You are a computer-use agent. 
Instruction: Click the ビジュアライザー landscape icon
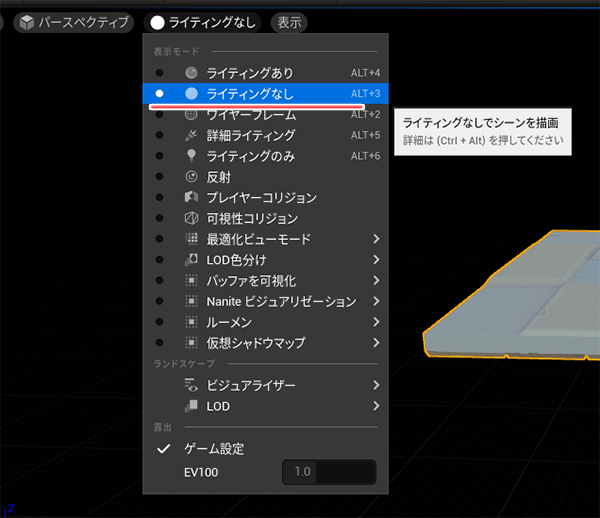point(192,385)
